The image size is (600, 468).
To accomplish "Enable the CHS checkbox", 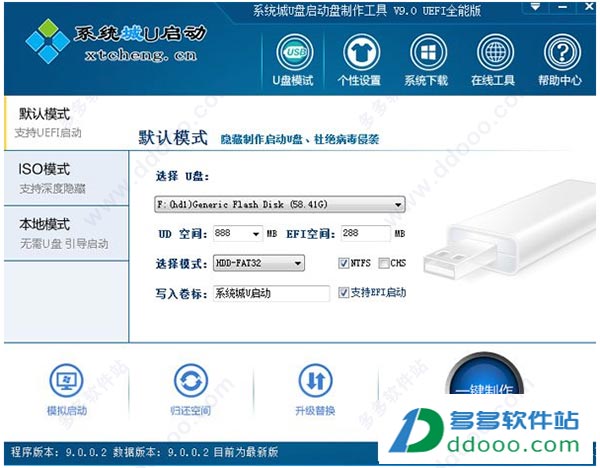I will pos(383,263).
